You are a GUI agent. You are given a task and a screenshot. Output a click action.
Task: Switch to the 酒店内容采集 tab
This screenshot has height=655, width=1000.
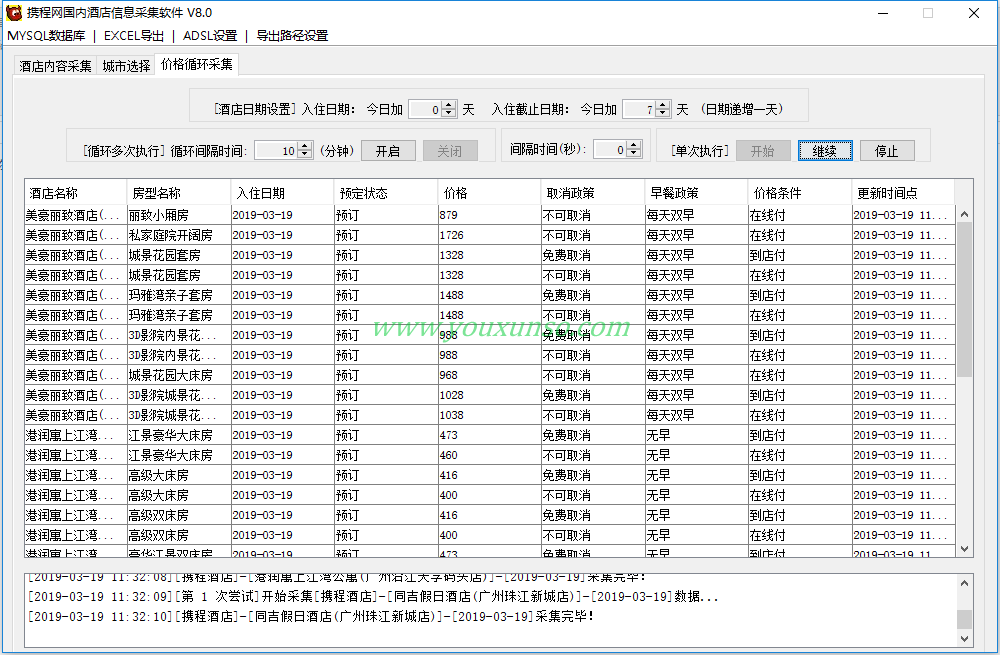pos(55,66)
